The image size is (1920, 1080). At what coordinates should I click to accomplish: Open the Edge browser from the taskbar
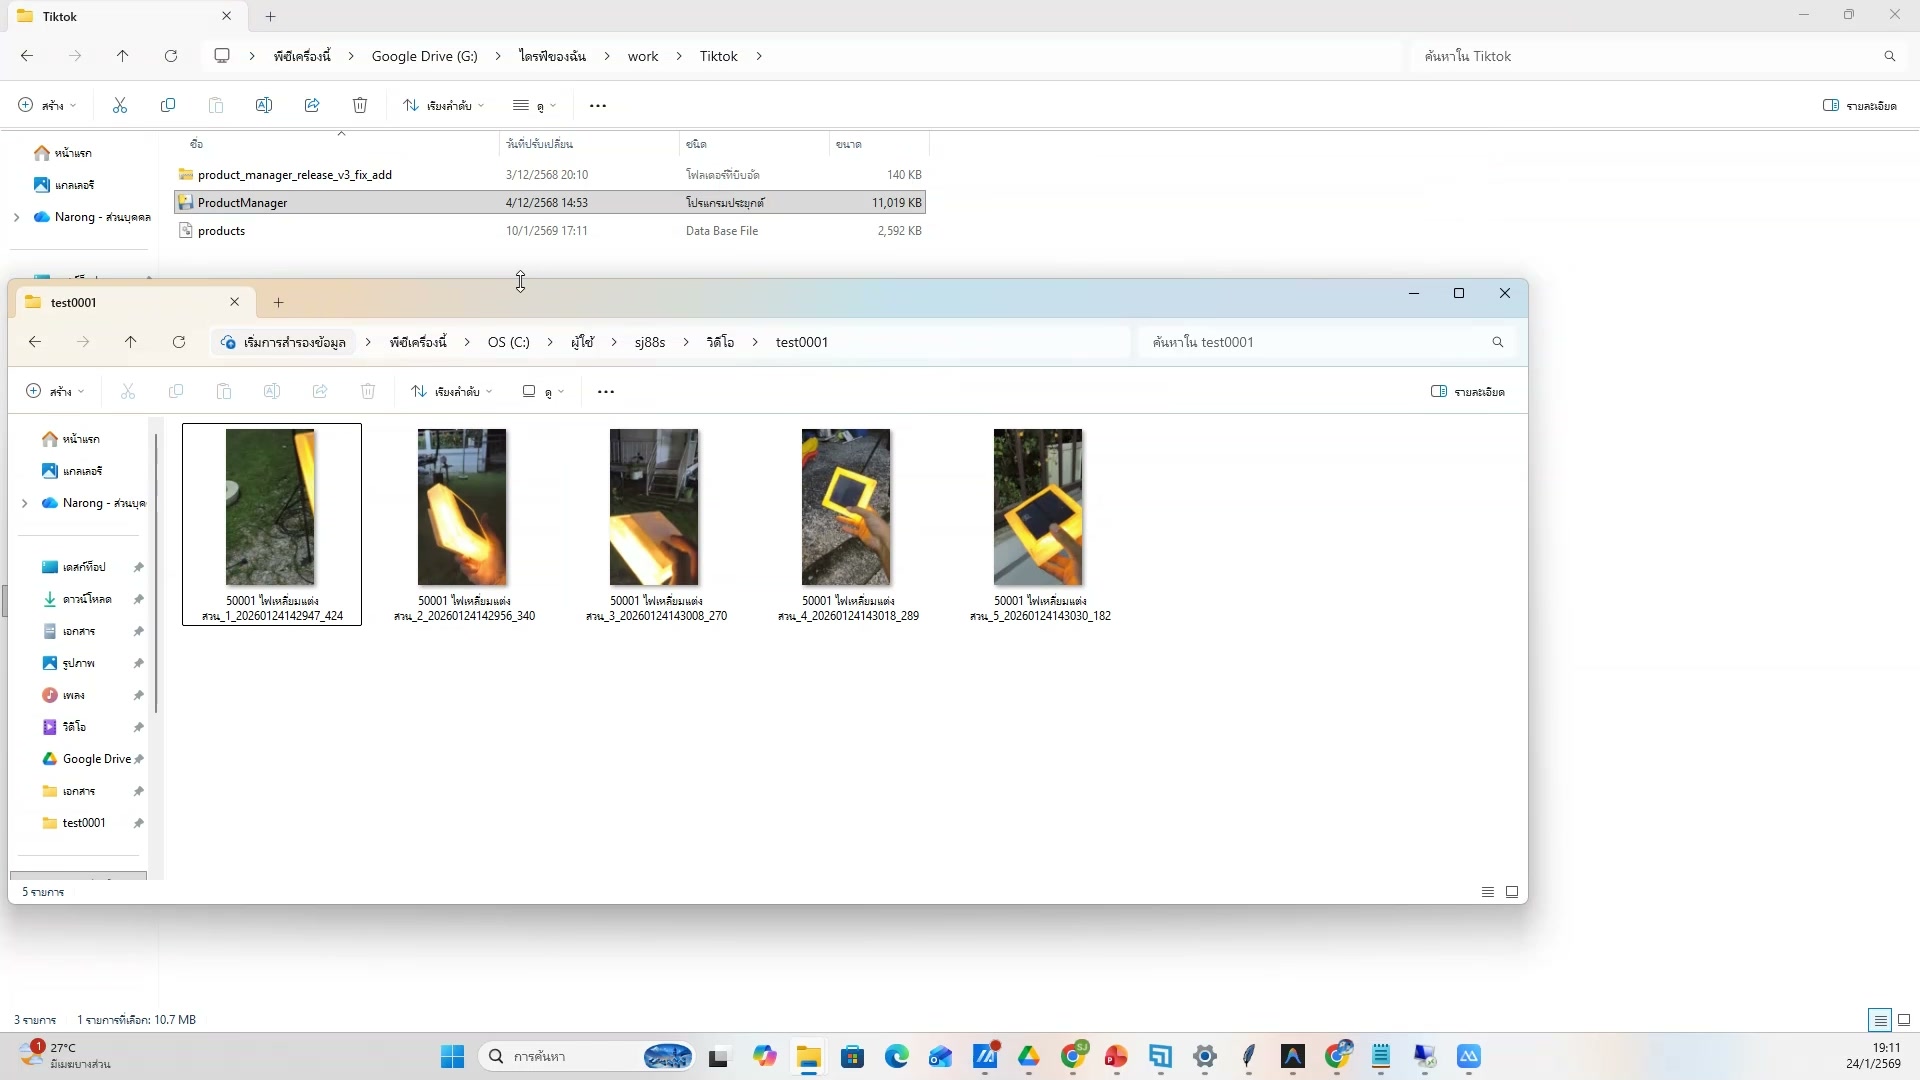(x=896, y=1057)
